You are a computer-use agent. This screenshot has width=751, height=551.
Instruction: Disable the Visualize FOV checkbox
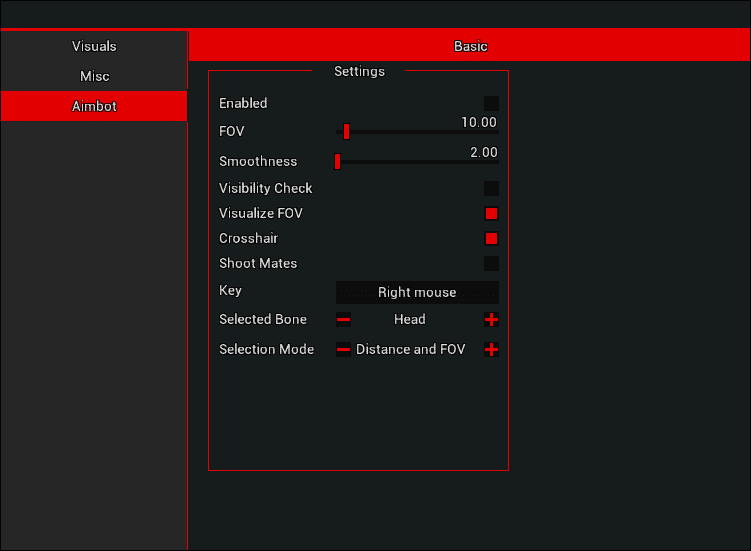pos(491,213)
